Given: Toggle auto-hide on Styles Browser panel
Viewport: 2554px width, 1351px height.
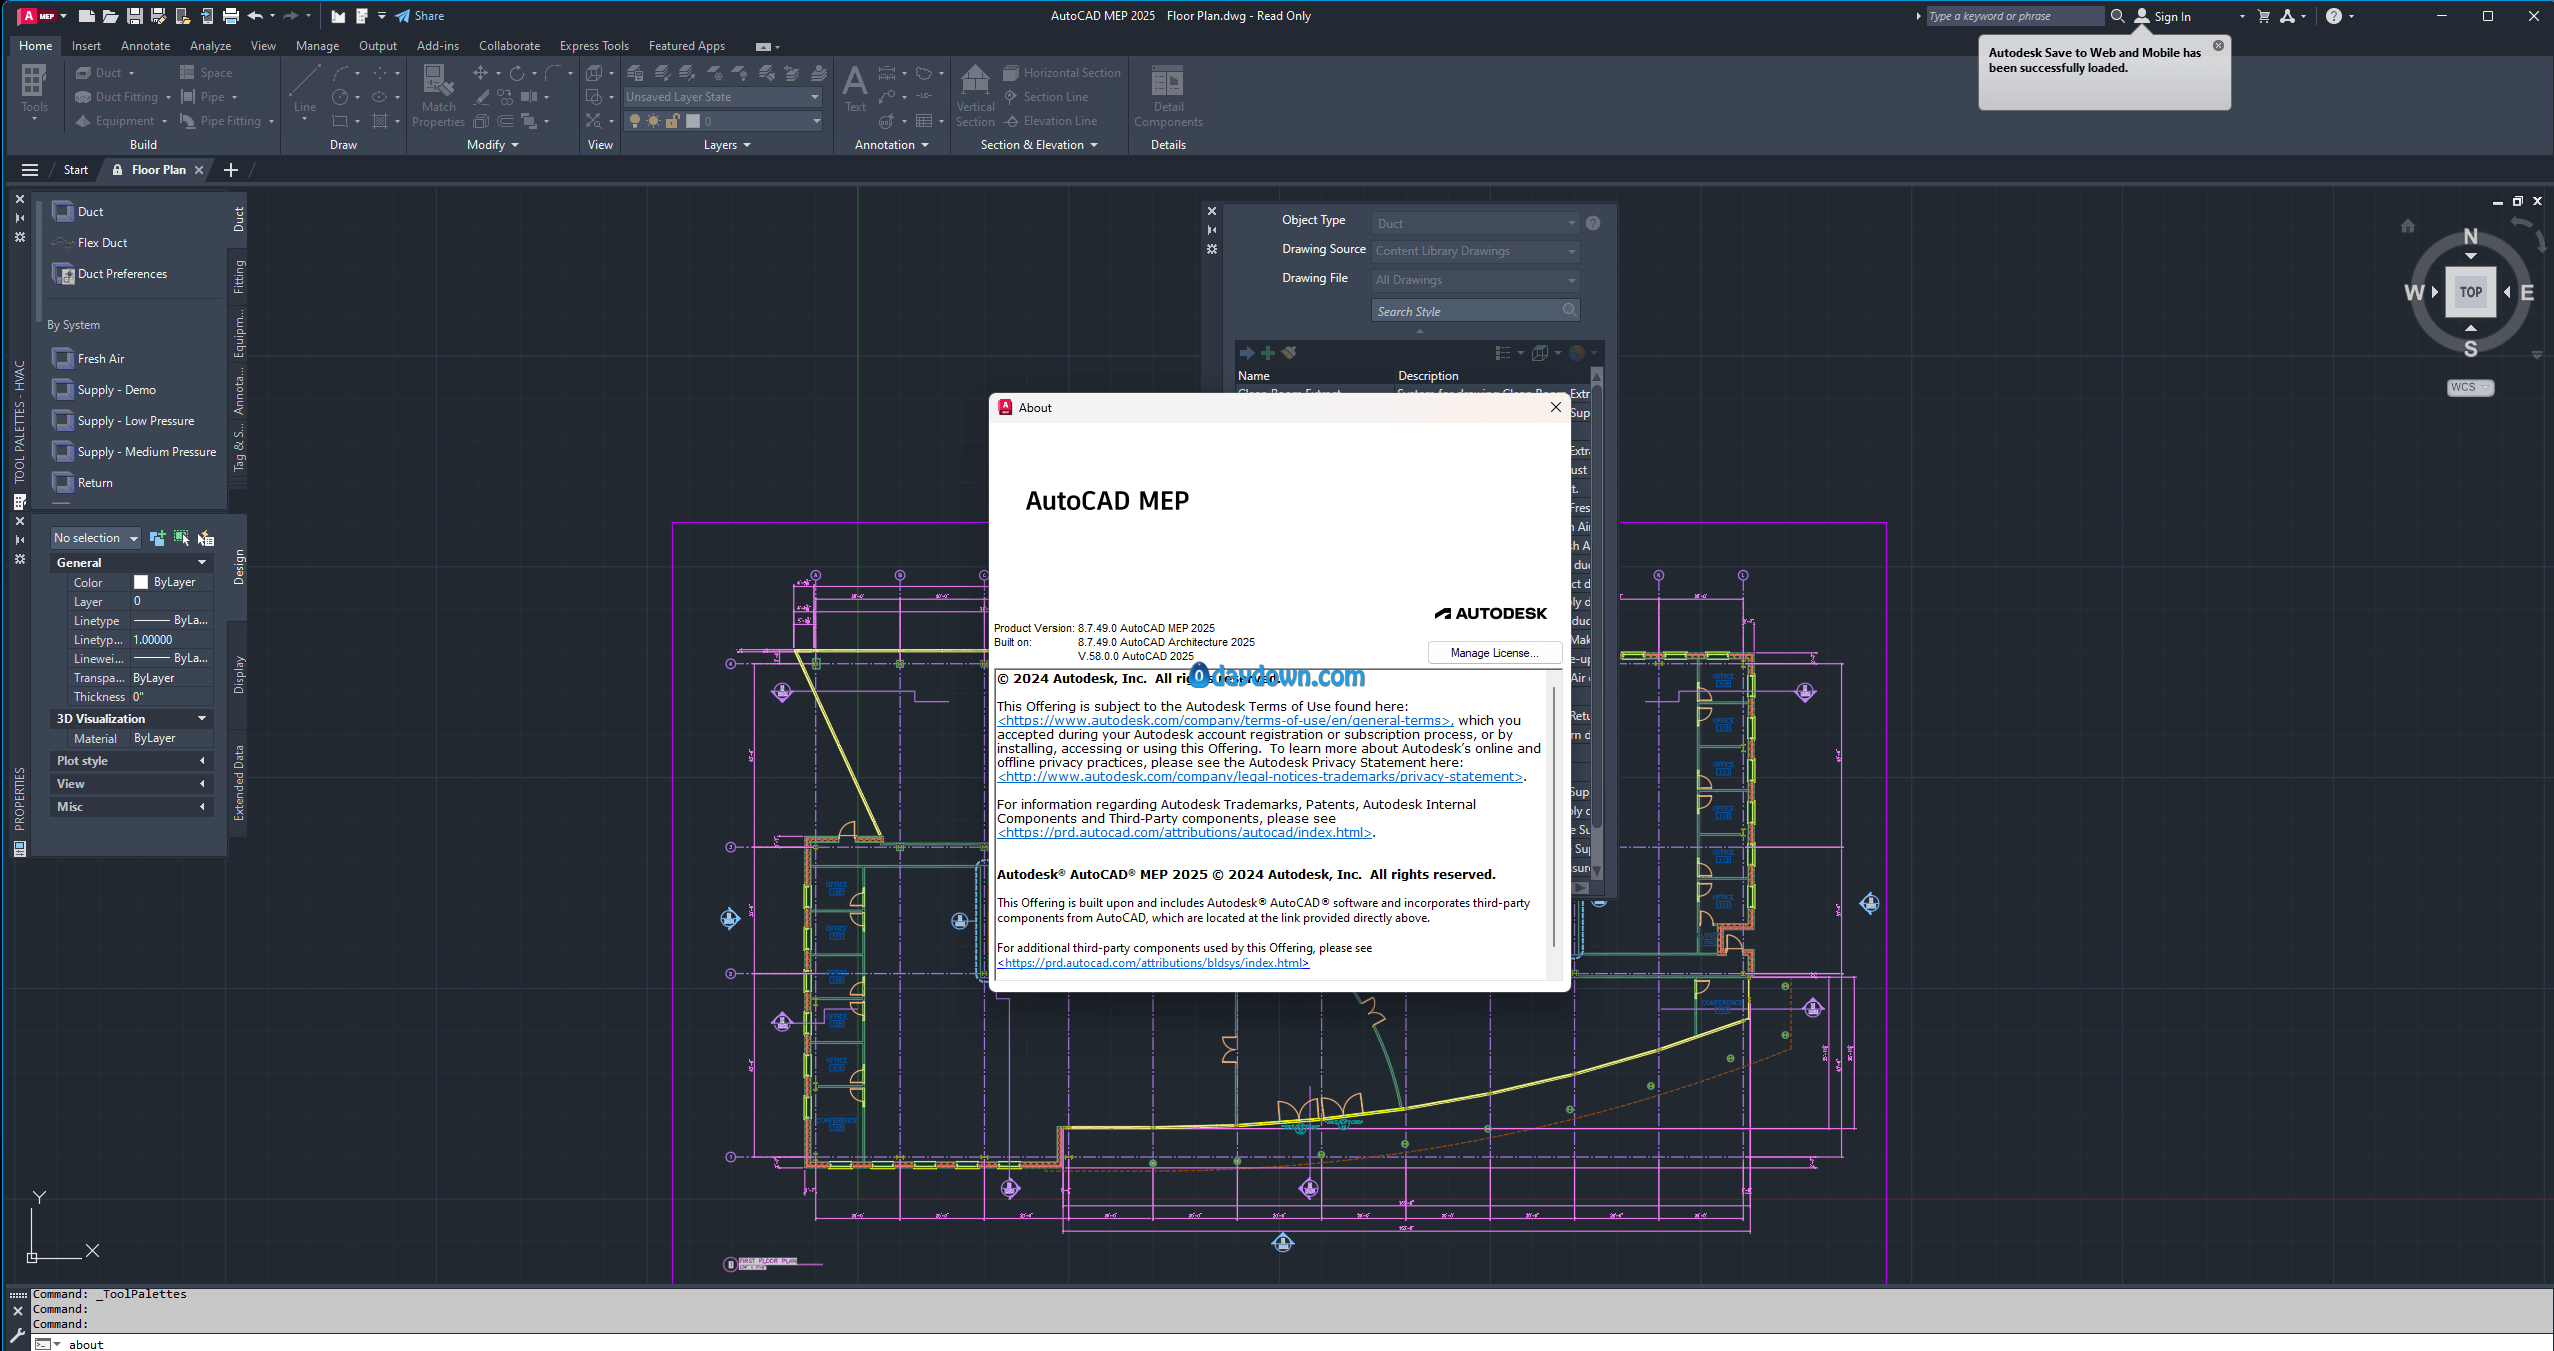Looking at the screenshot, I should [x=1212, y=230].
